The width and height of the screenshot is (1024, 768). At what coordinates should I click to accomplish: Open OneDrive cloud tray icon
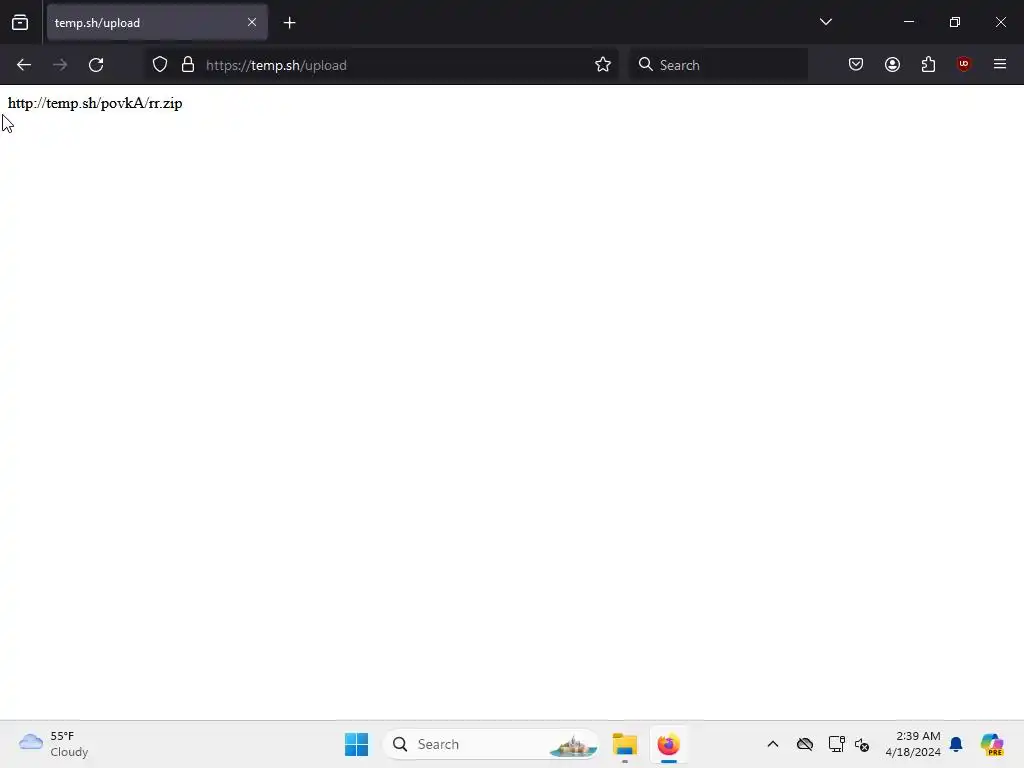click(x=805, y=744)
